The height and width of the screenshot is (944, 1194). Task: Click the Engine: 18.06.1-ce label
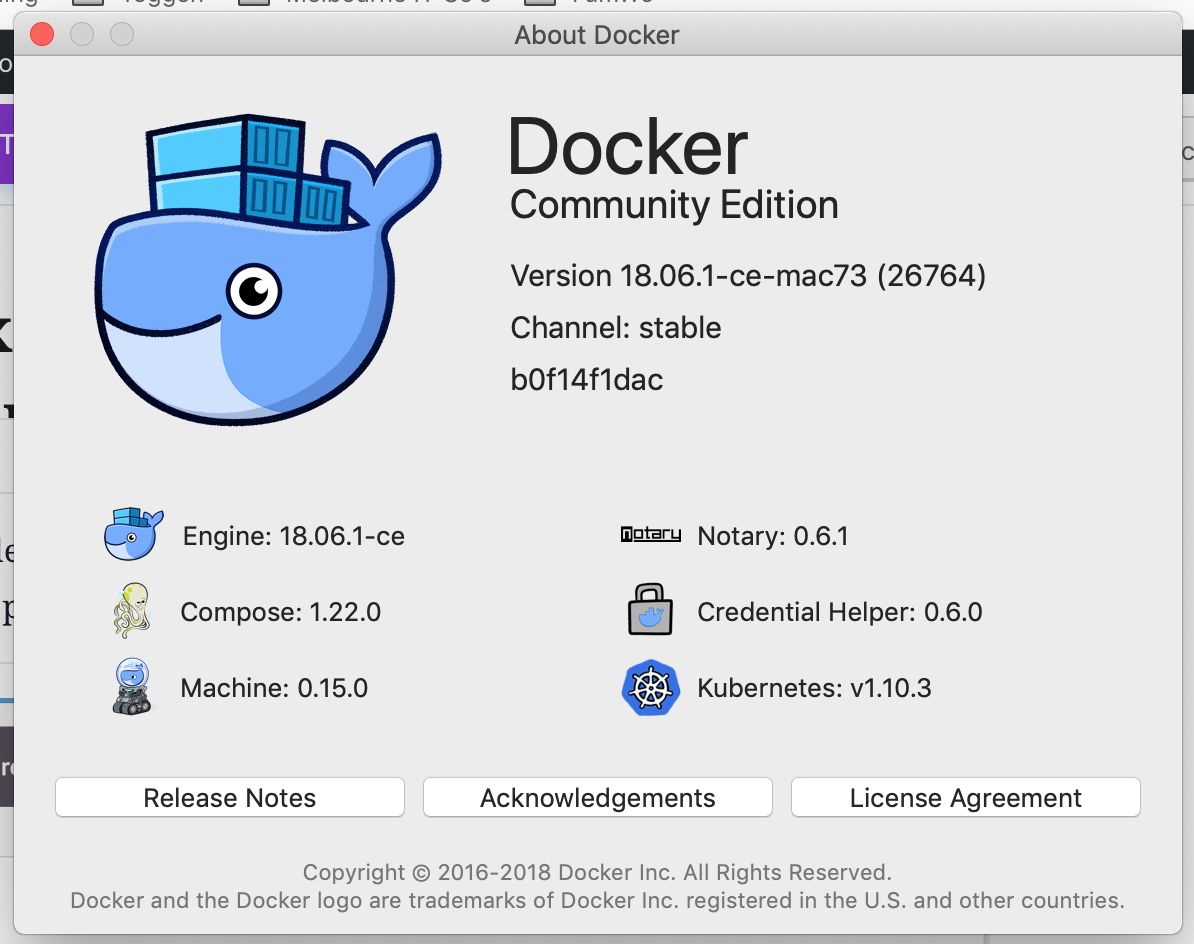click(293, 536)
